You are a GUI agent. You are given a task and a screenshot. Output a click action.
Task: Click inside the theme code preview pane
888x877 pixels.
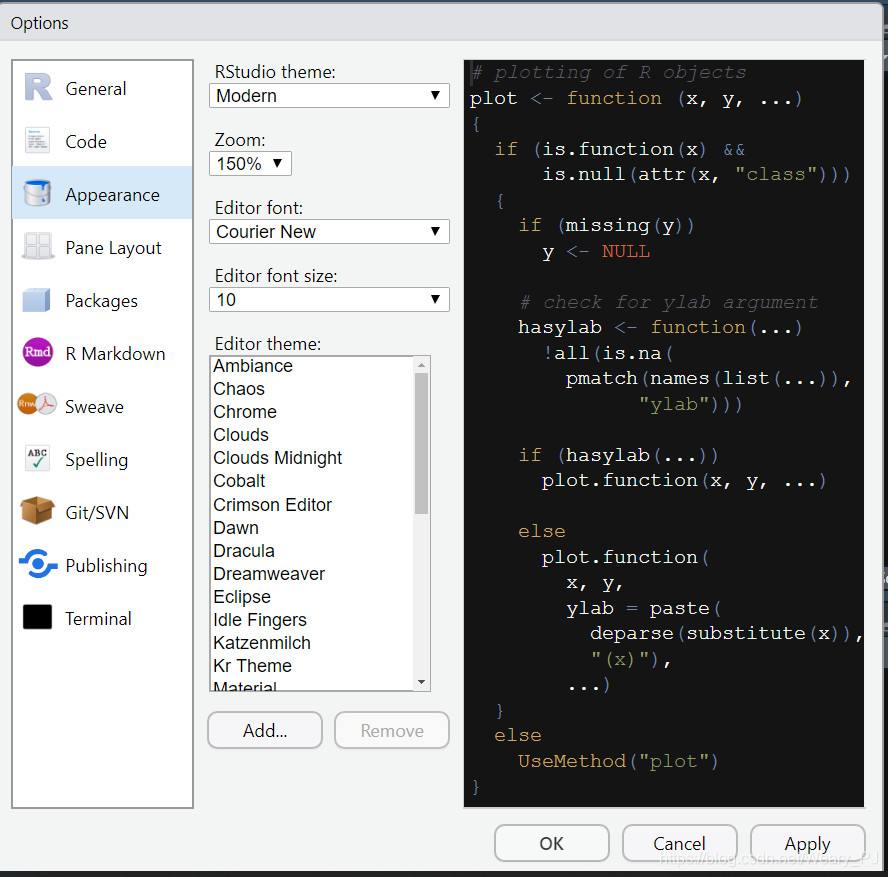coord(664,433)
